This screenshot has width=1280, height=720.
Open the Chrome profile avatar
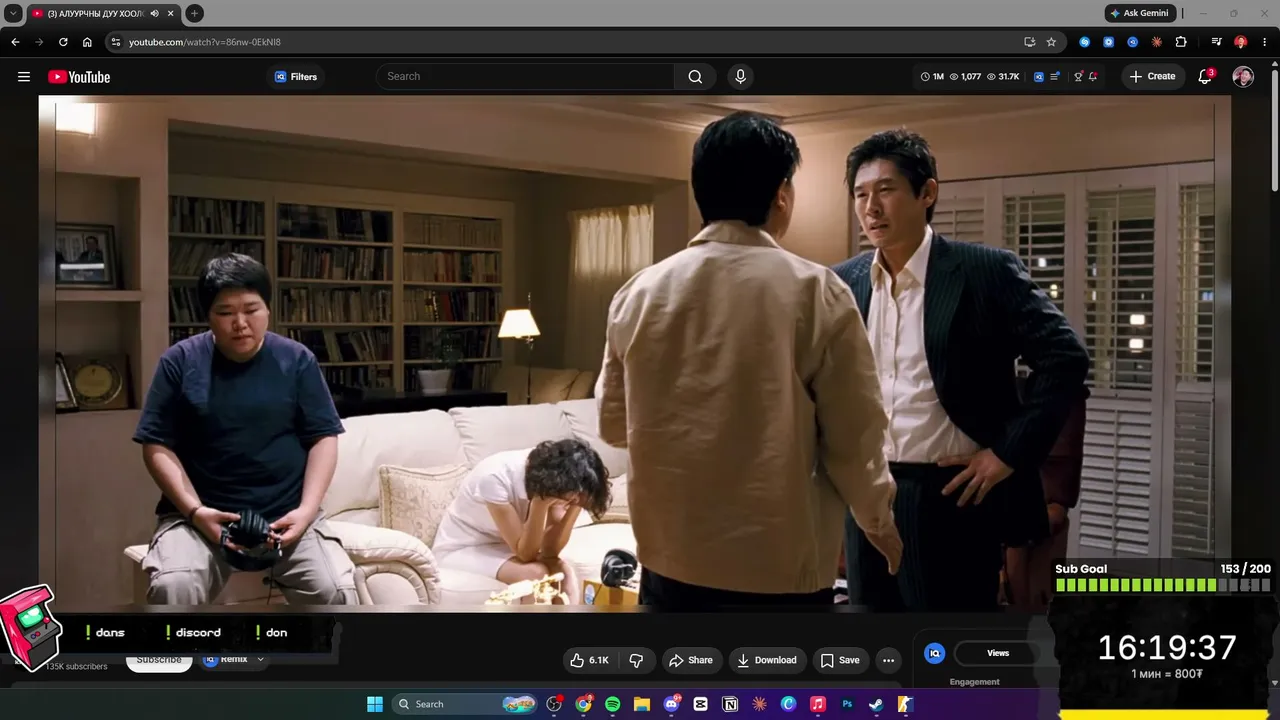click(x=1240, y=42)
